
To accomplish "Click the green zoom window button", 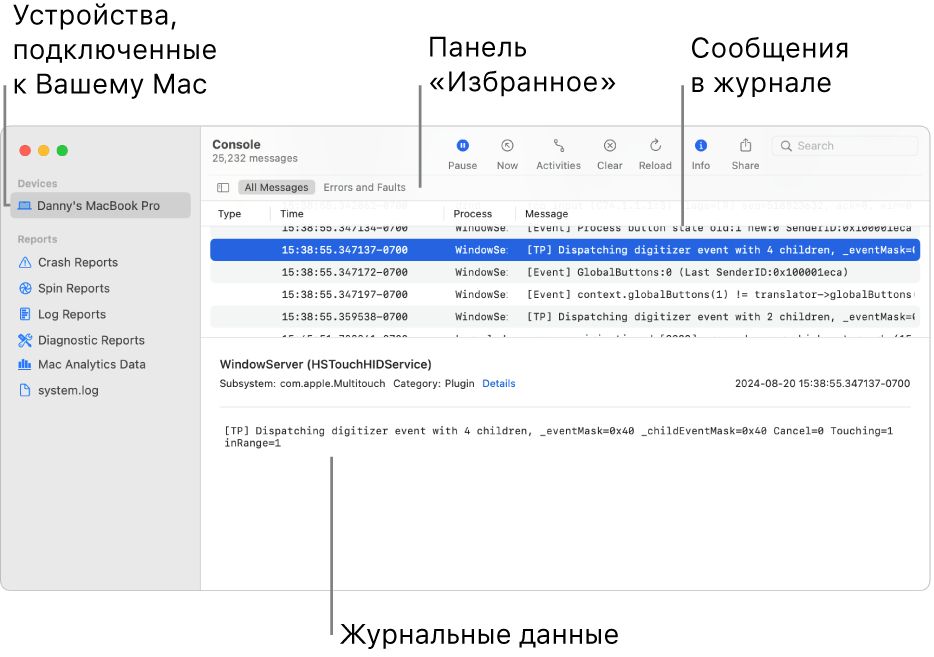I will (62, 151).
